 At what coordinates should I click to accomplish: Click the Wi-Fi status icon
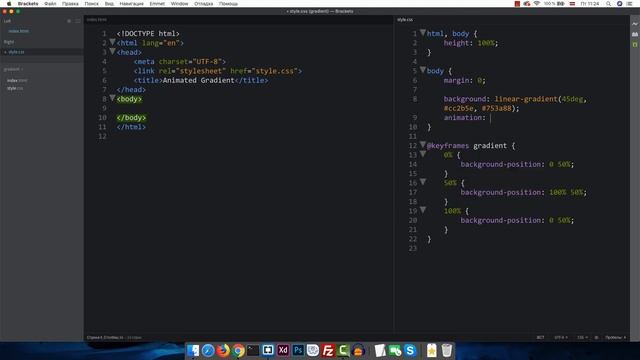(537, 4)
